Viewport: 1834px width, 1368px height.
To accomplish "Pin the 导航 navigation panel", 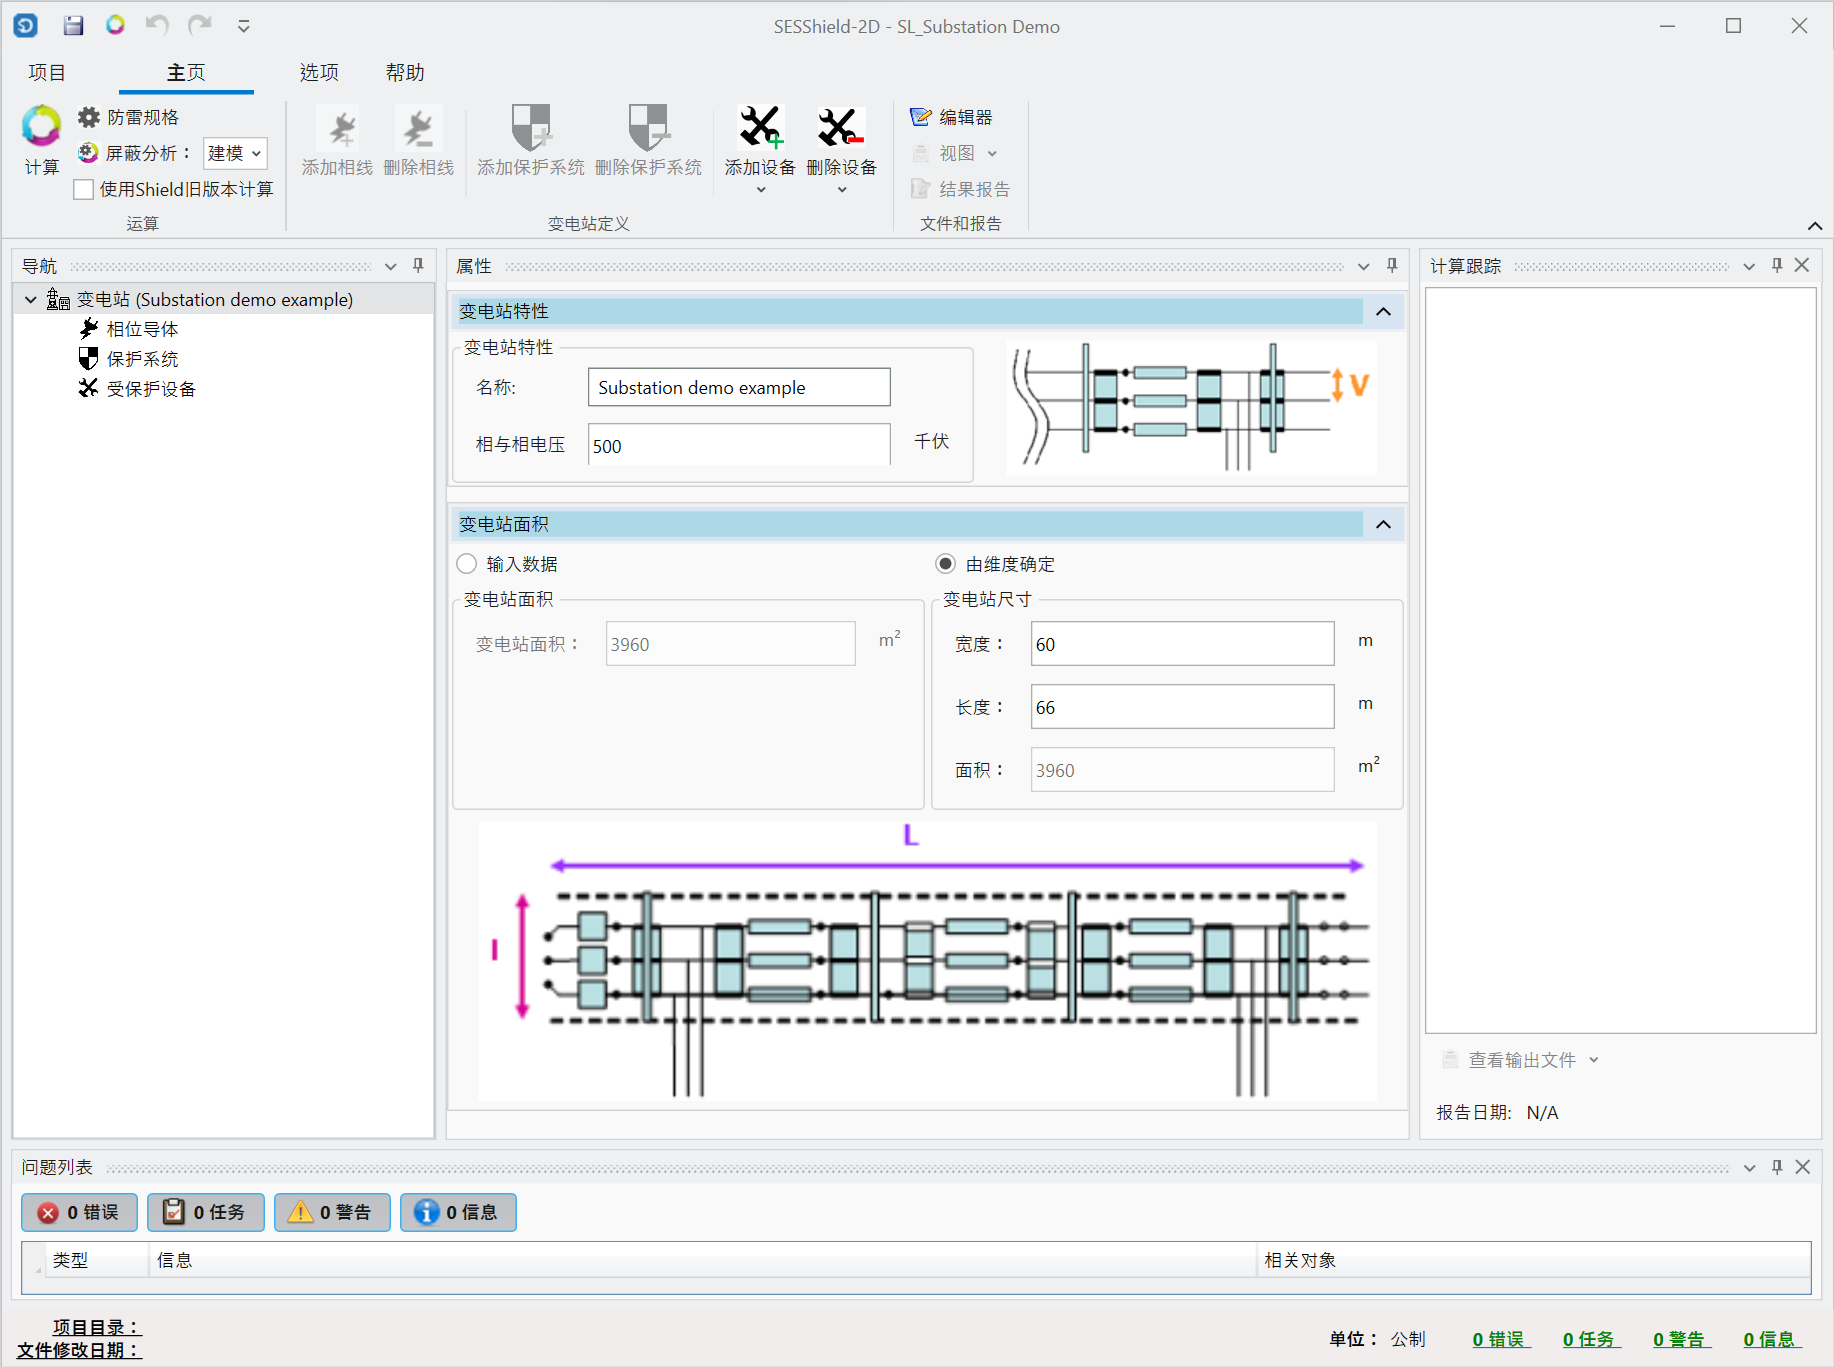I will click(x=418, y=266).
